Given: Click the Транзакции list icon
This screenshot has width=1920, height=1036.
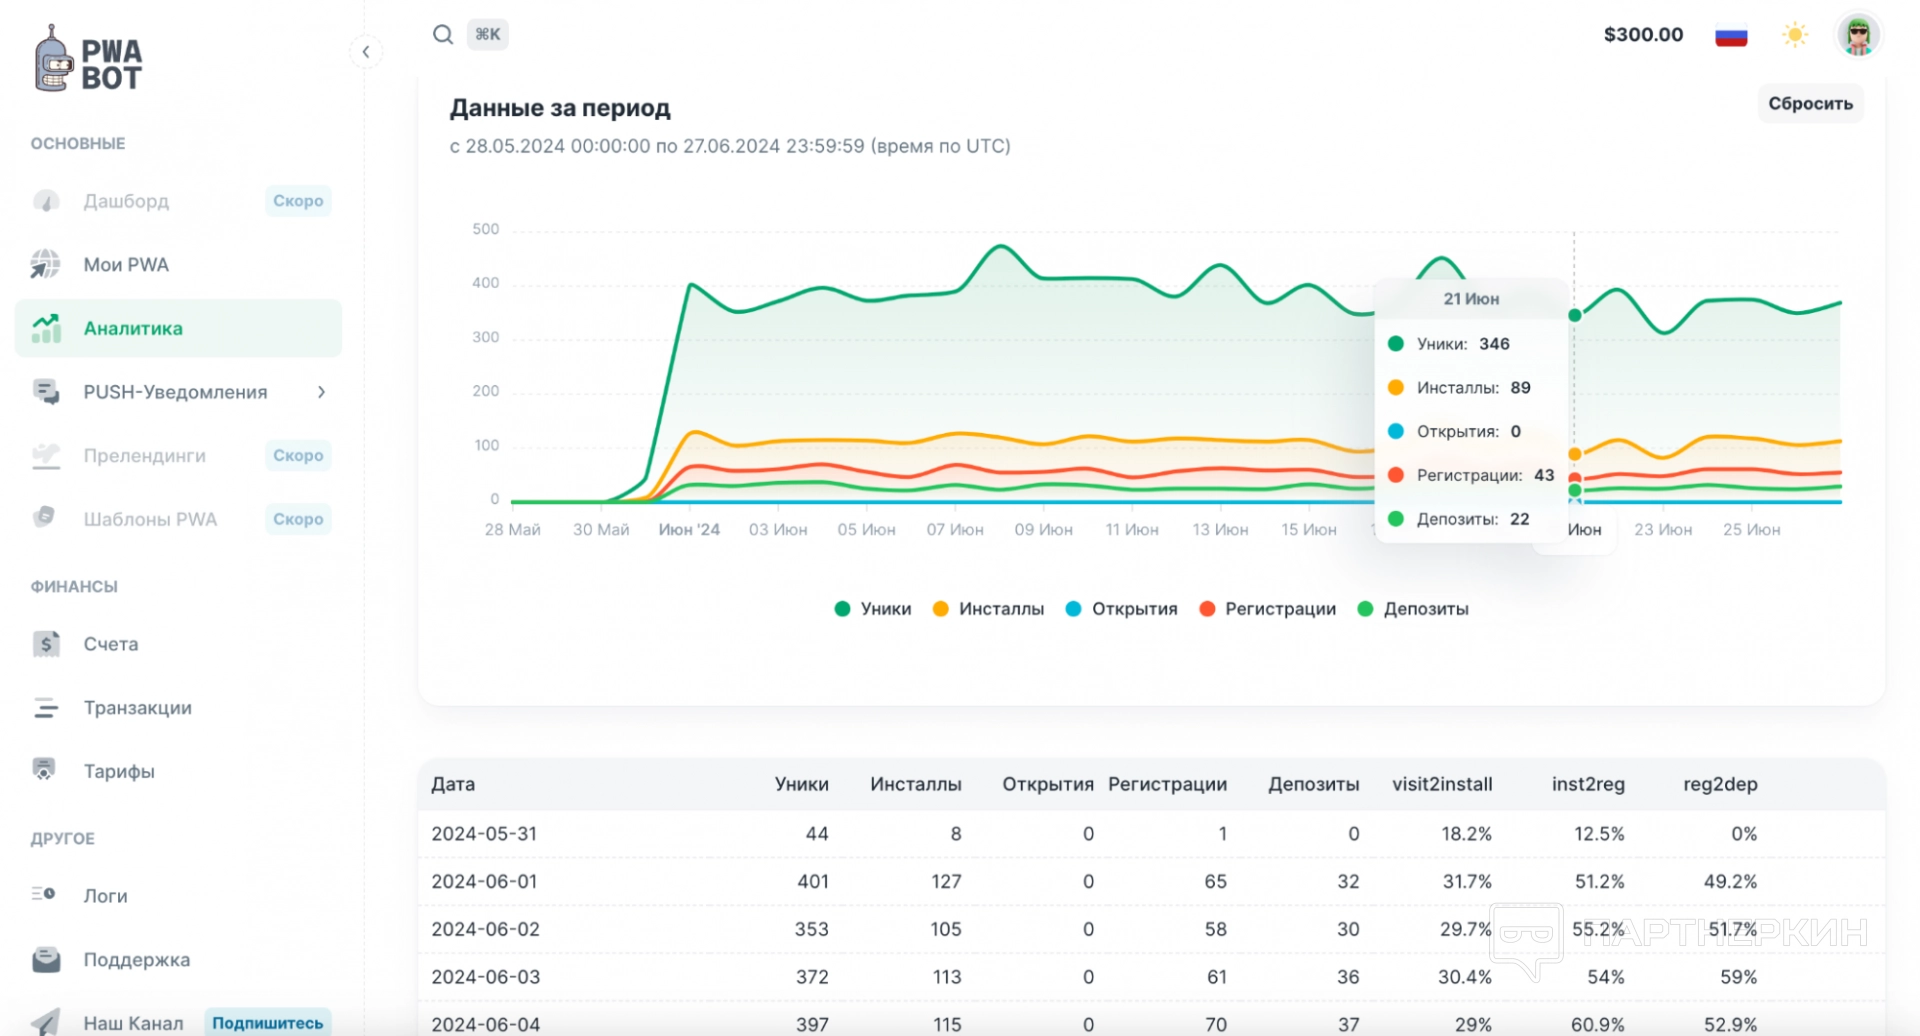Looking at the screenshot, I should [46, 708].
